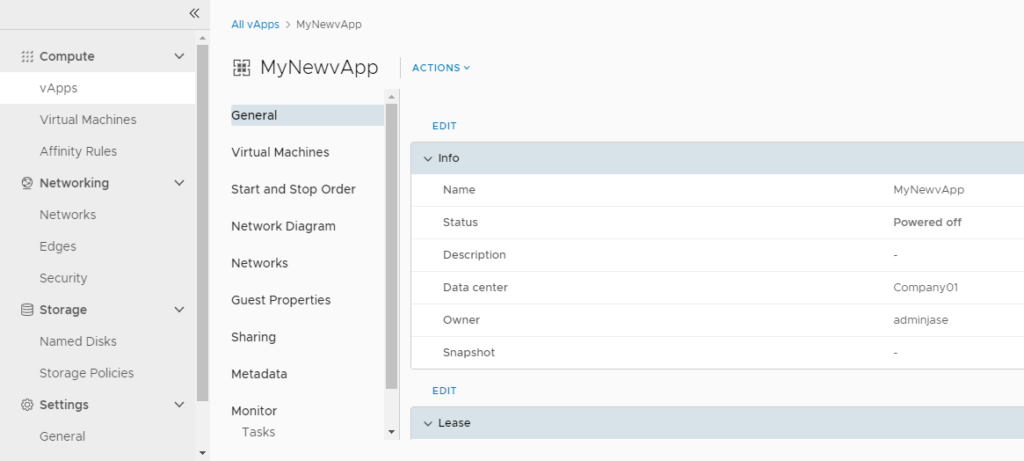This screenshot has width=1024, height=461.
Task: Open the vApp Networks tab
Action: point(259,263)
